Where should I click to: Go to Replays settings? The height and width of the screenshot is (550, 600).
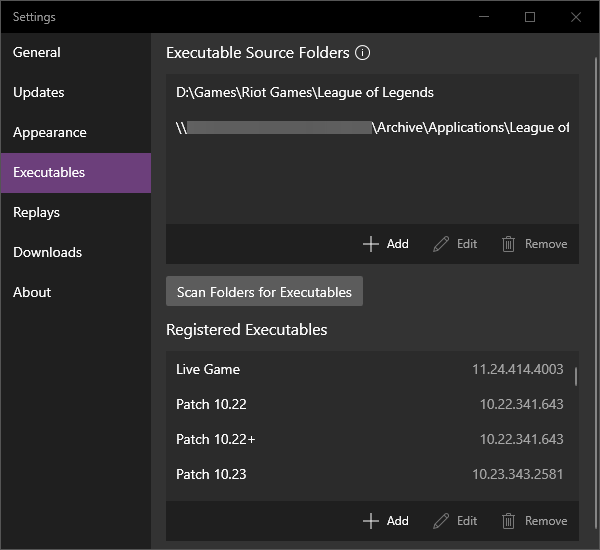tap(76, 212)
